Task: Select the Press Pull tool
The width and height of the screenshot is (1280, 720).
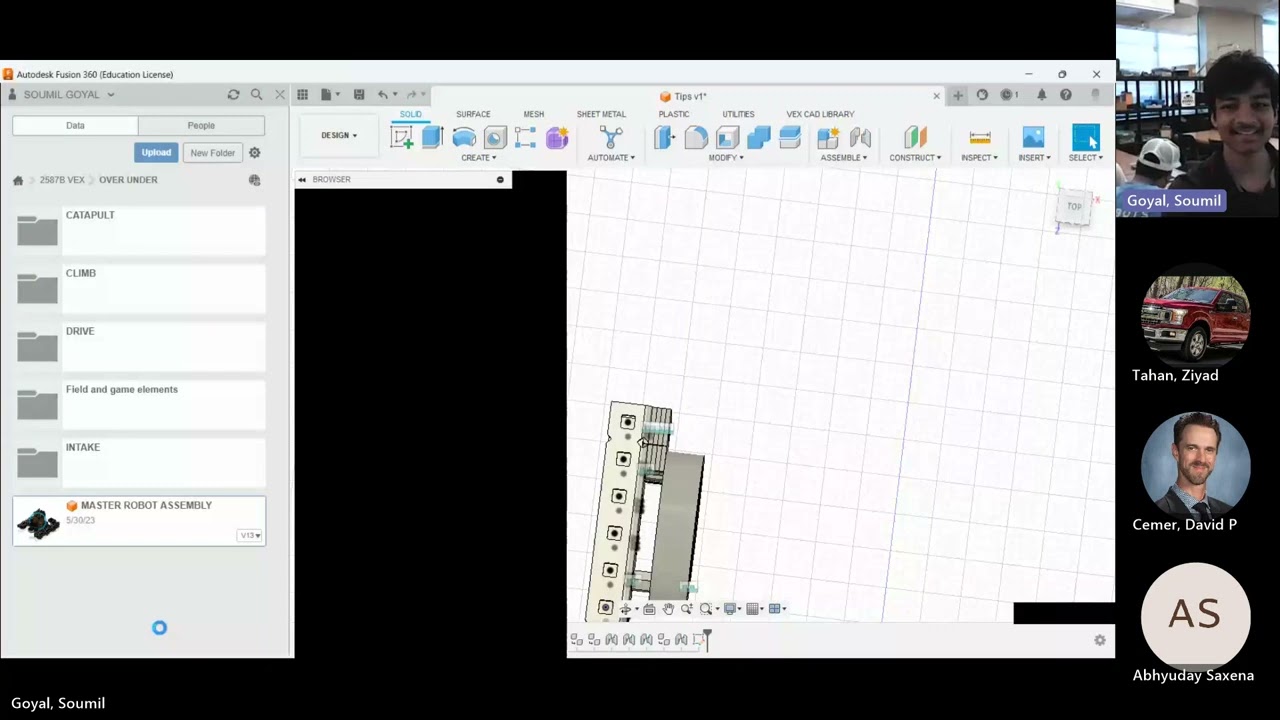Action: tap(665, 138)
